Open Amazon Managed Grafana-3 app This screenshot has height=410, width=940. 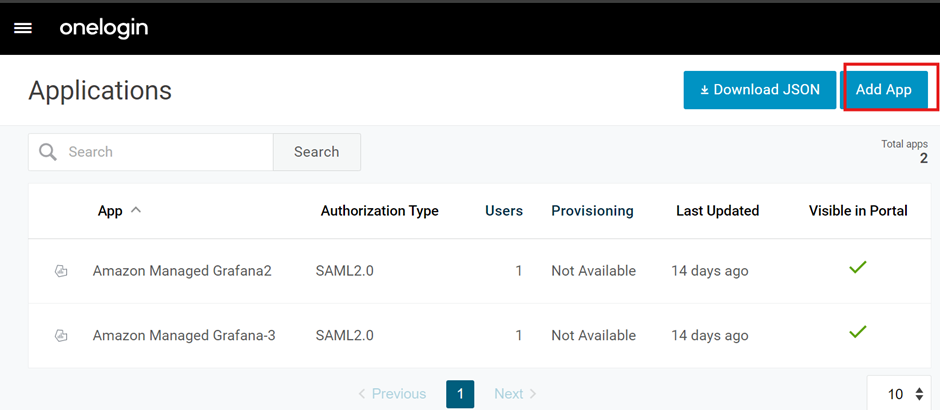click(x=184, y=336)
